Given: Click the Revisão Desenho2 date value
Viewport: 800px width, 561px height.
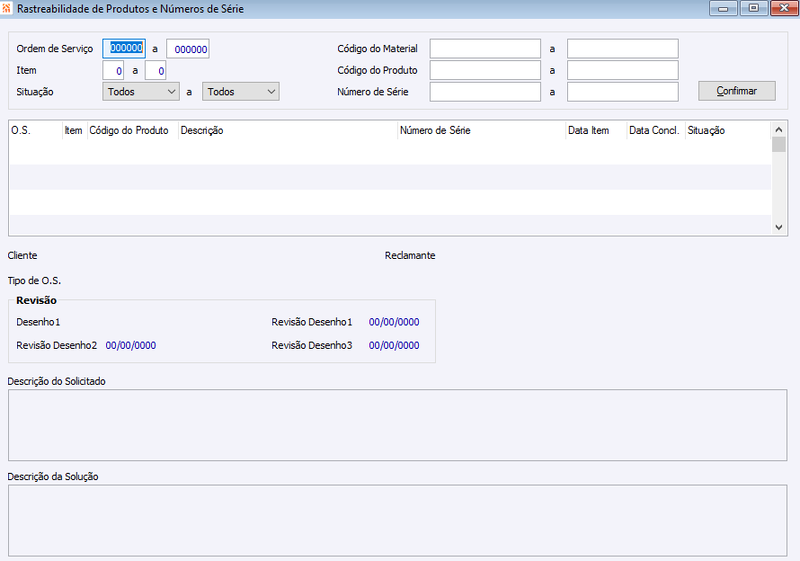Looking at the screenshot, I should click(x=131, y=346).
